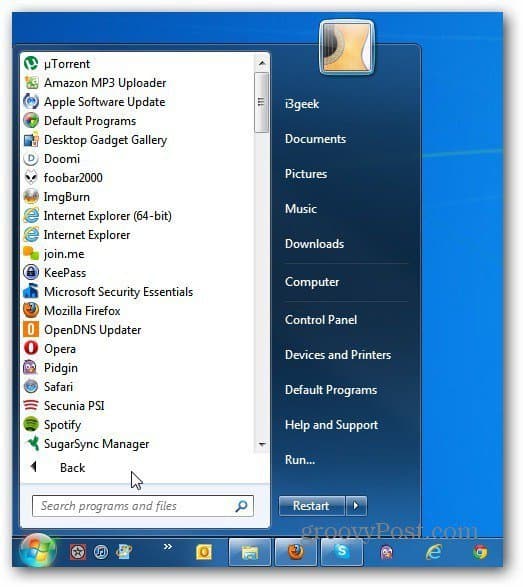Click the programs list scrollbar thumb
This screenshot has height=587, width=523.
click(x=261, y=102)
